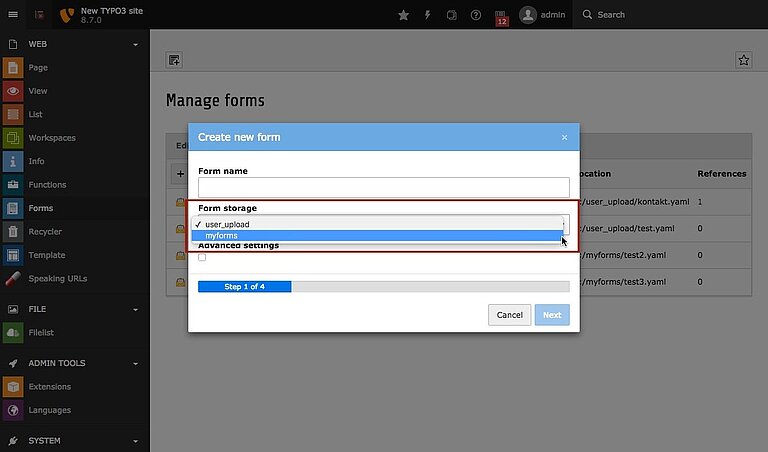Click the Forms module icon
This screenshot has height=452, width=768.
13,208
